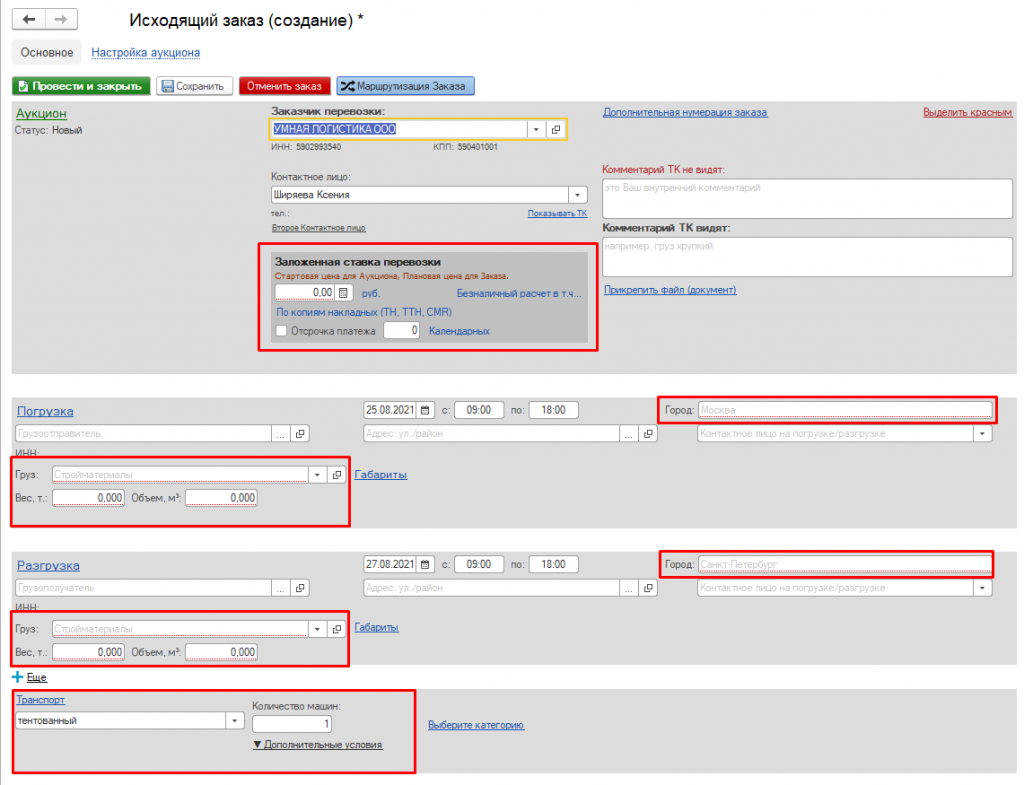The width and height of the screenshot is (1024, 785).
Task: Open unloading contact person dropdown arrow
Action: [982, 588]
